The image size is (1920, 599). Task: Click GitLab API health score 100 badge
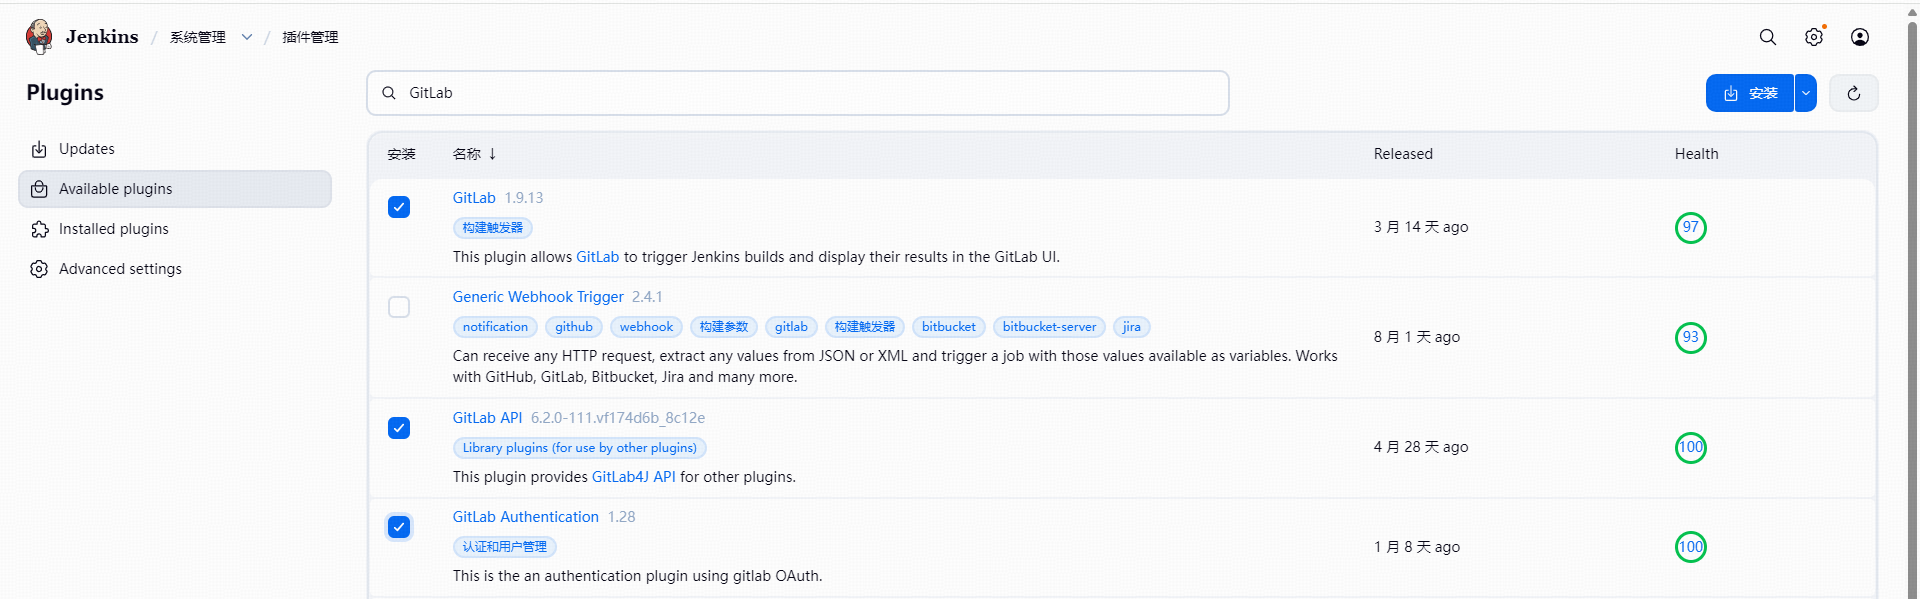[x=1691, y=448]
